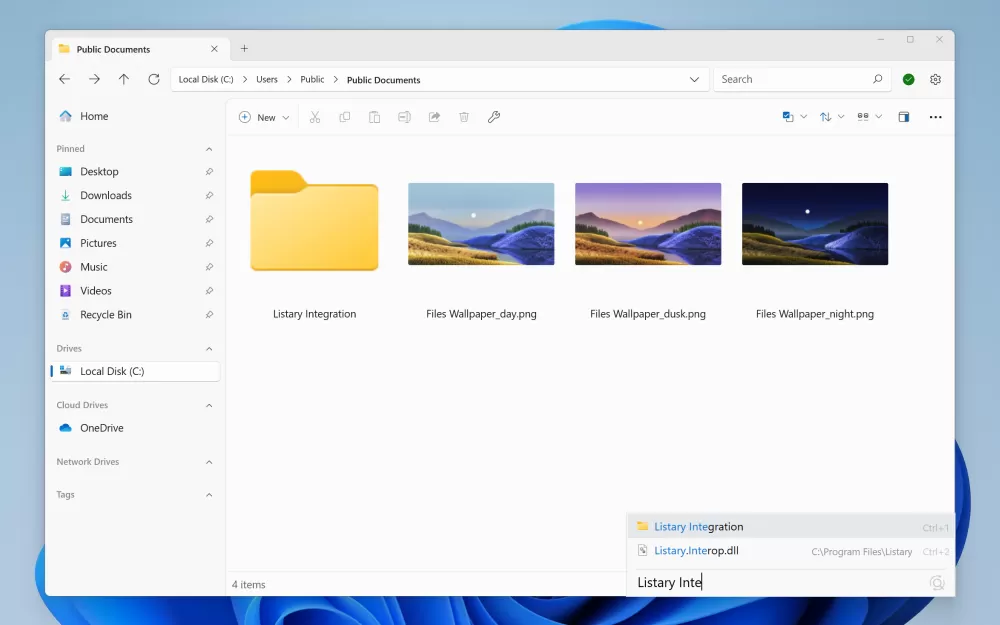Unpin Music using its pin icon
The width and height of the screenshot is (1000, 625).
coord(209,267)
